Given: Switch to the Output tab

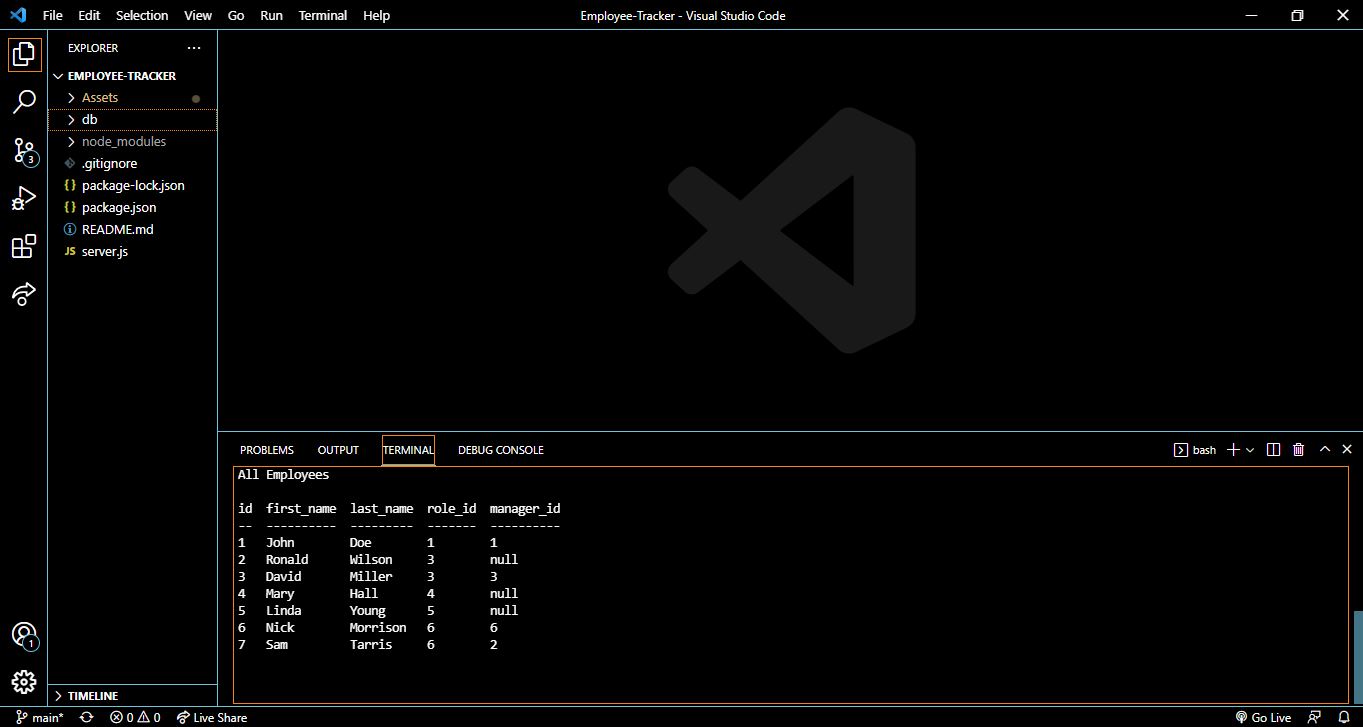Looking at the screenshot, I should point(338,450).
